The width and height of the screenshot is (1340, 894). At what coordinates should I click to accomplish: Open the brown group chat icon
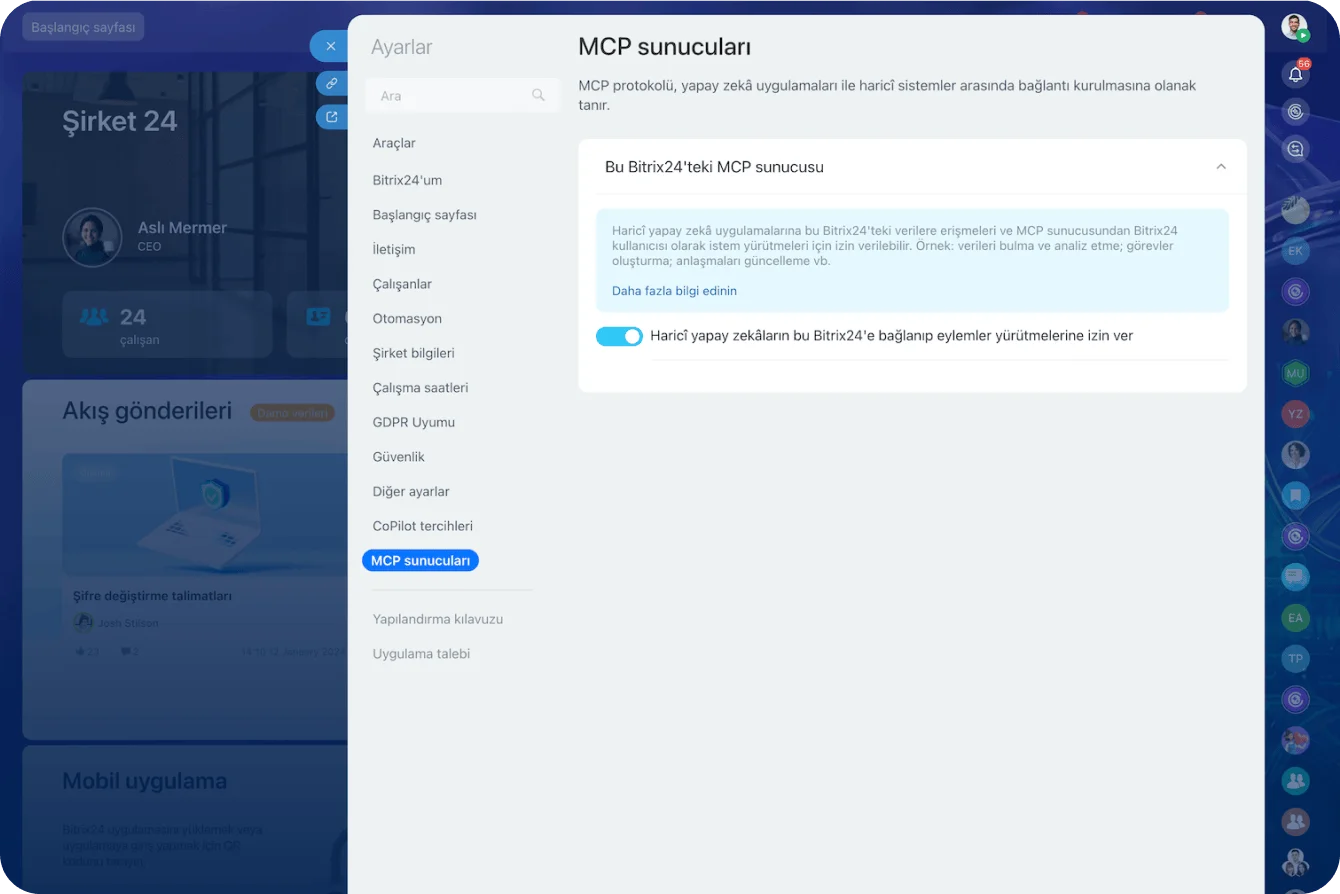[x=1296, y=821]
